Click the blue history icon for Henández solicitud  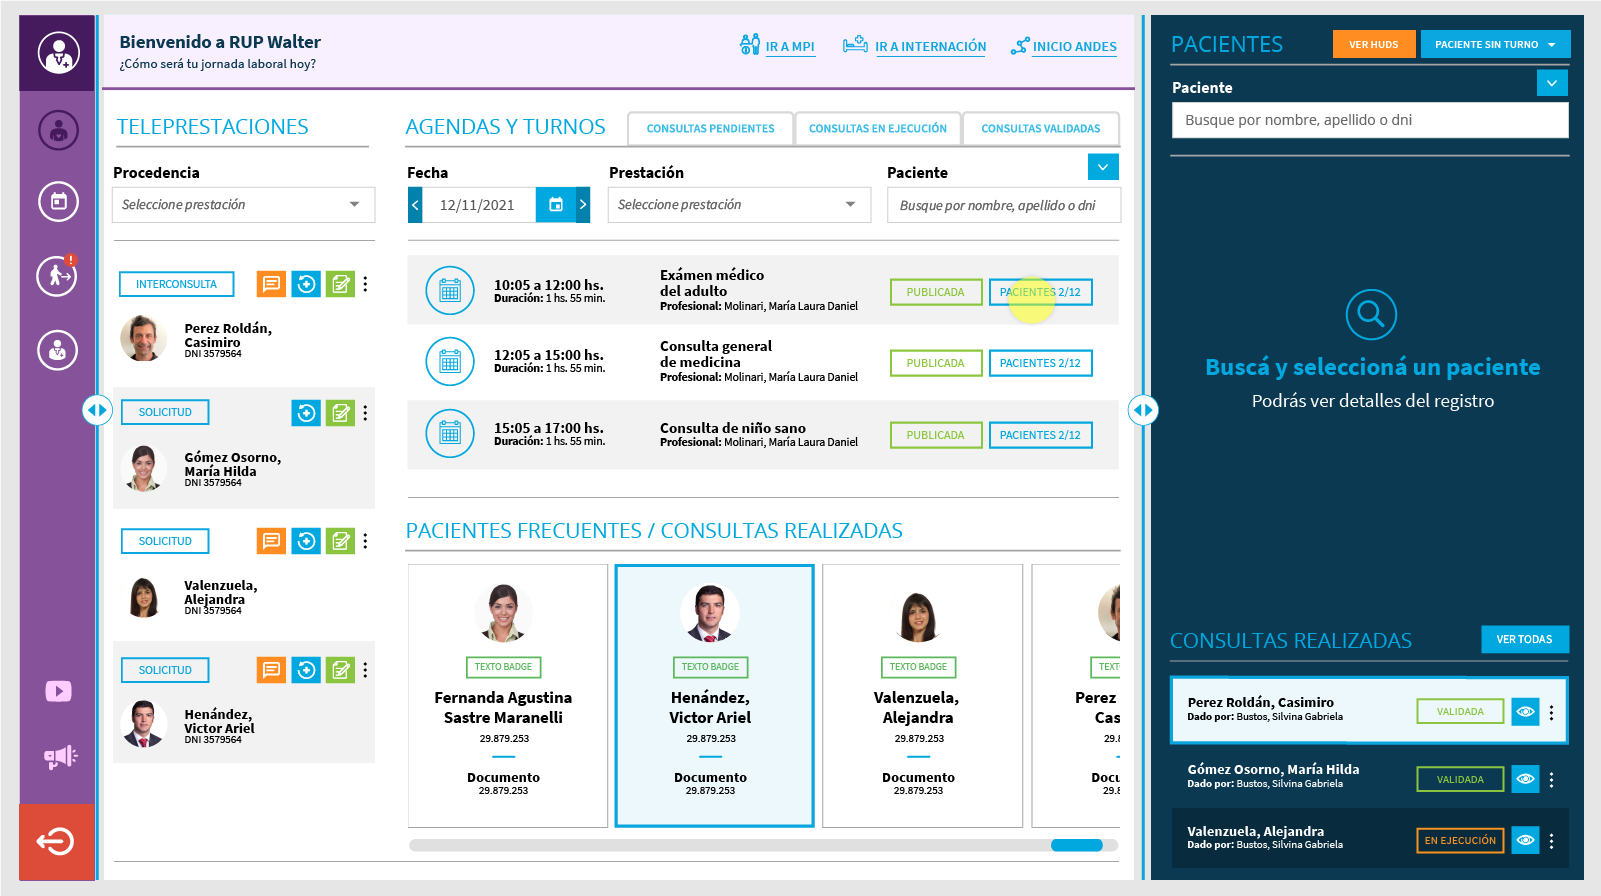(x=306, y=670)
